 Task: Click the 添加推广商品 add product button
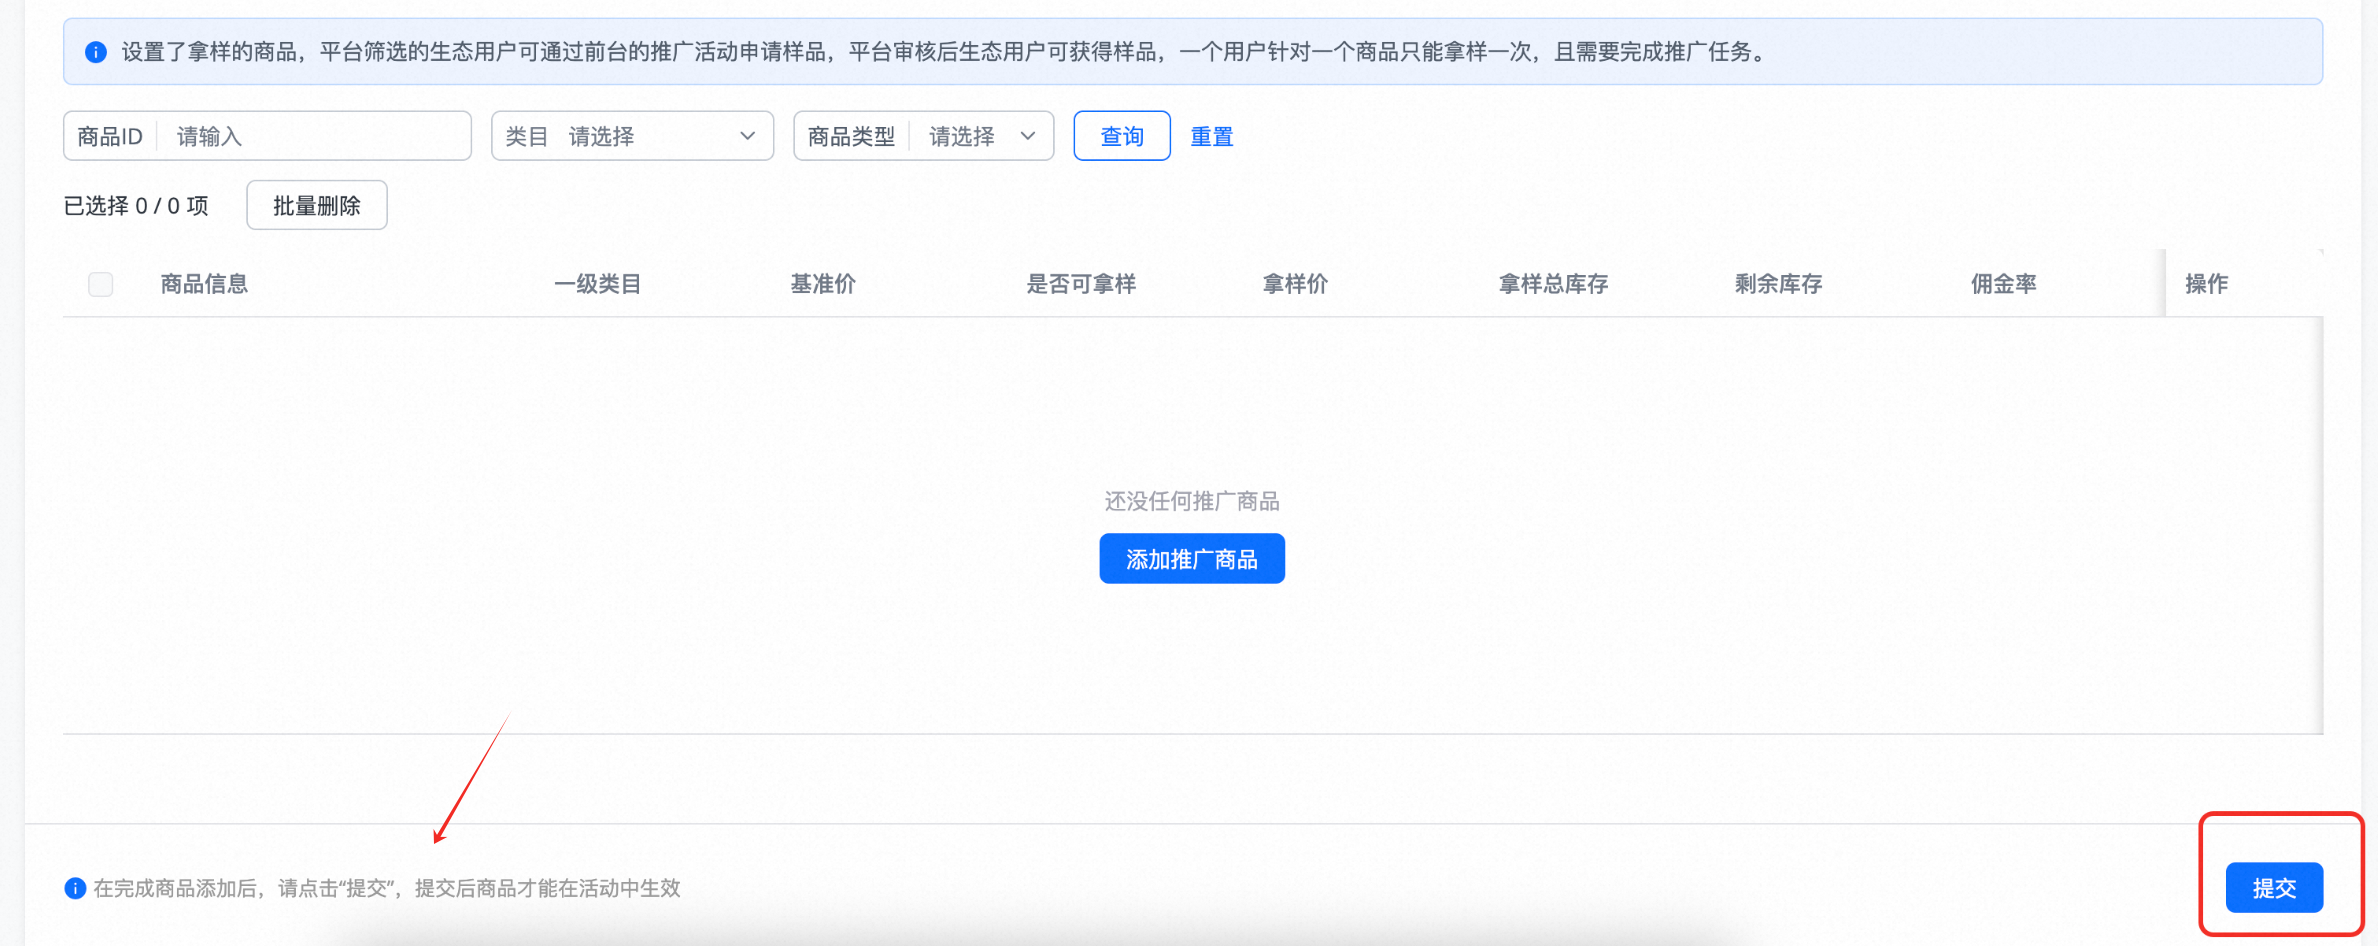1191,558
